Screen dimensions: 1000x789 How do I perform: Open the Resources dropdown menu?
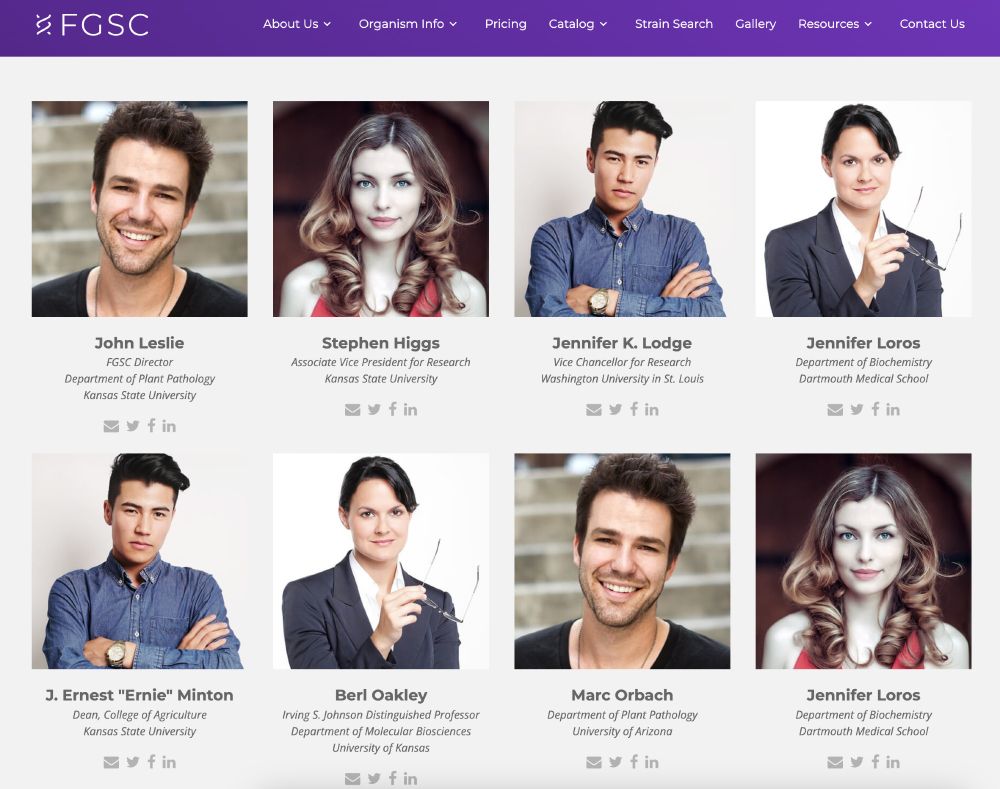(835, 24)
